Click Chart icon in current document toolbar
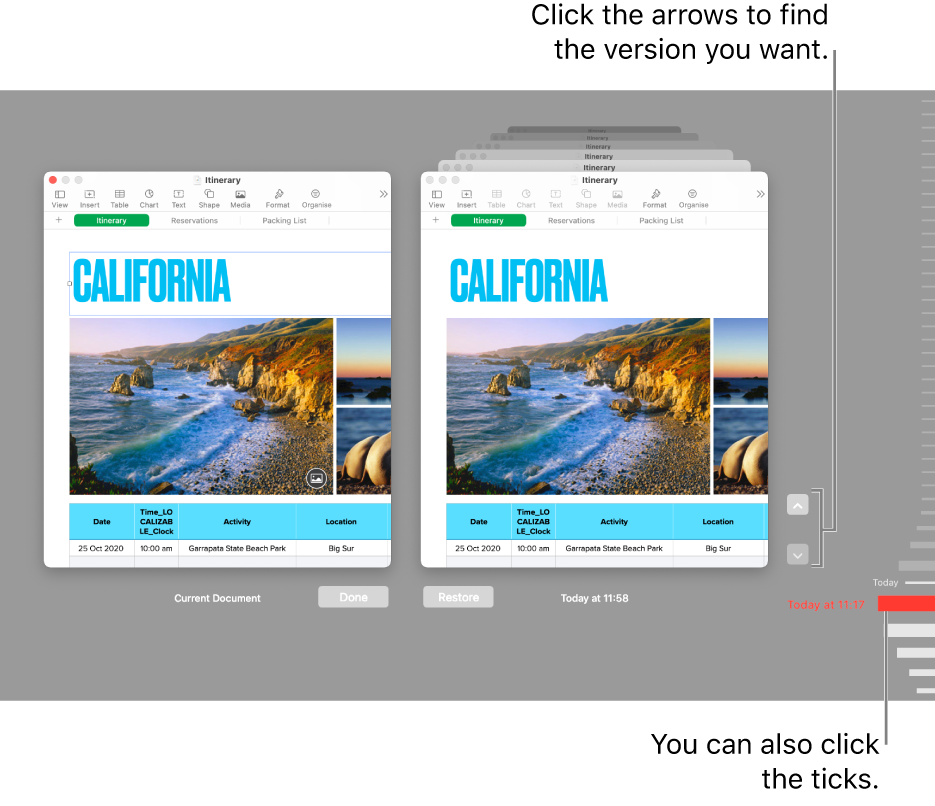 (x=149, y=199)
